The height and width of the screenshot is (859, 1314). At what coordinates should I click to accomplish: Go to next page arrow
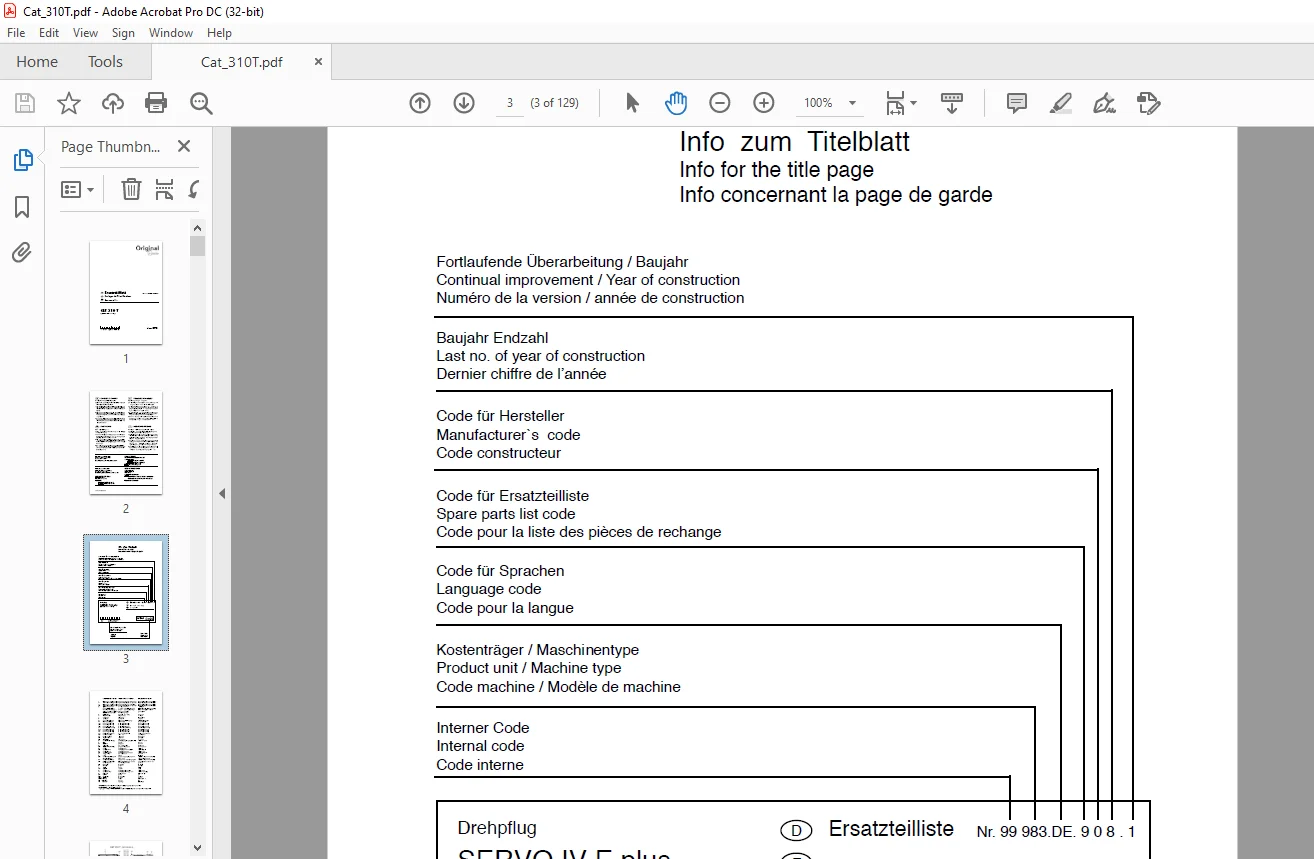click(x=464, y=103)
